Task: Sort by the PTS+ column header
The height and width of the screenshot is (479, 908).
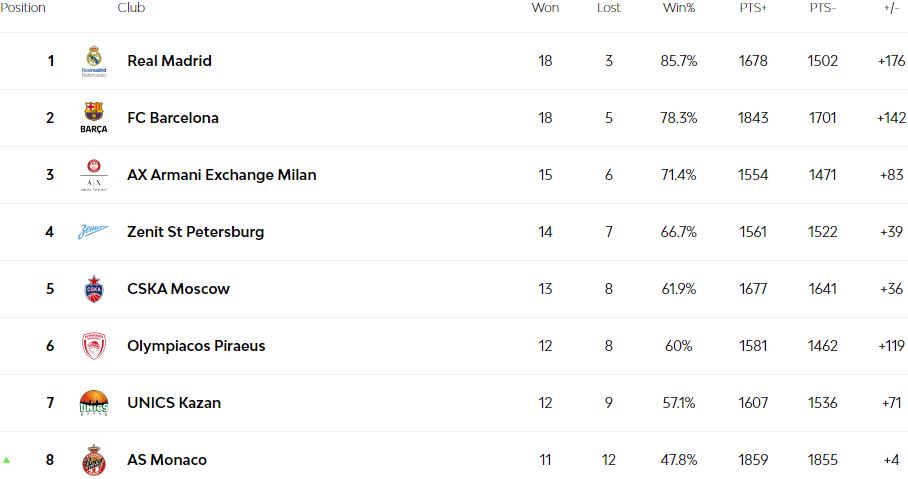Action: coord(753,8)
